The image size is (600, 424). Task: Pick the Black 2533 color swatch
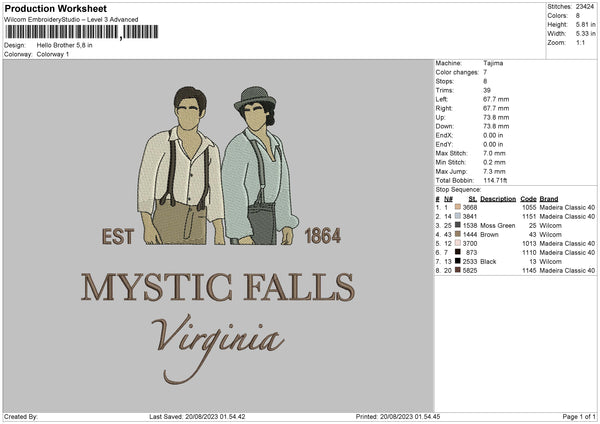[x=458, y=261]
